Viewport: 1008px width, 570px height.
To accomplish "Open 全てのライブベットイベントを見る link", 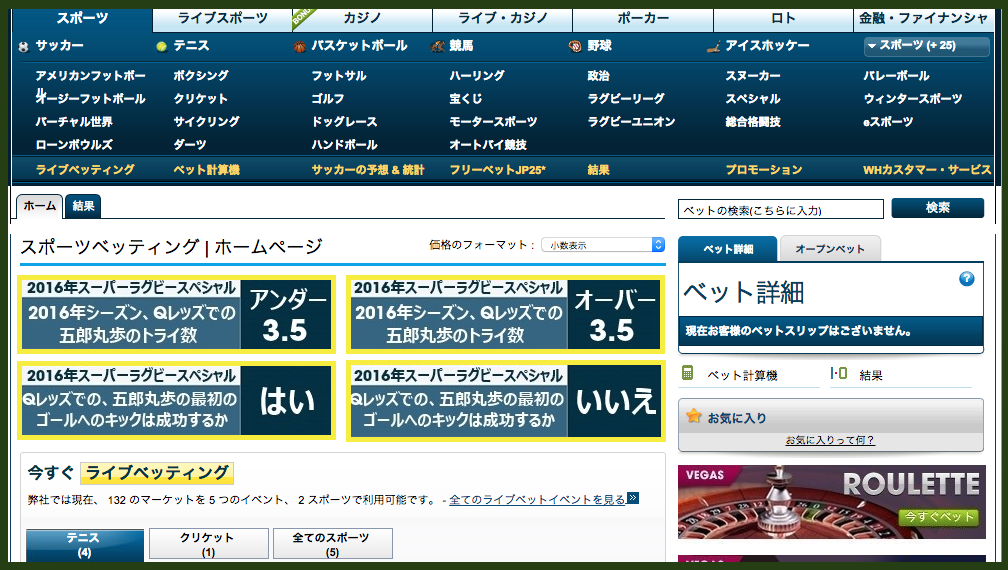I will [537, 499].
